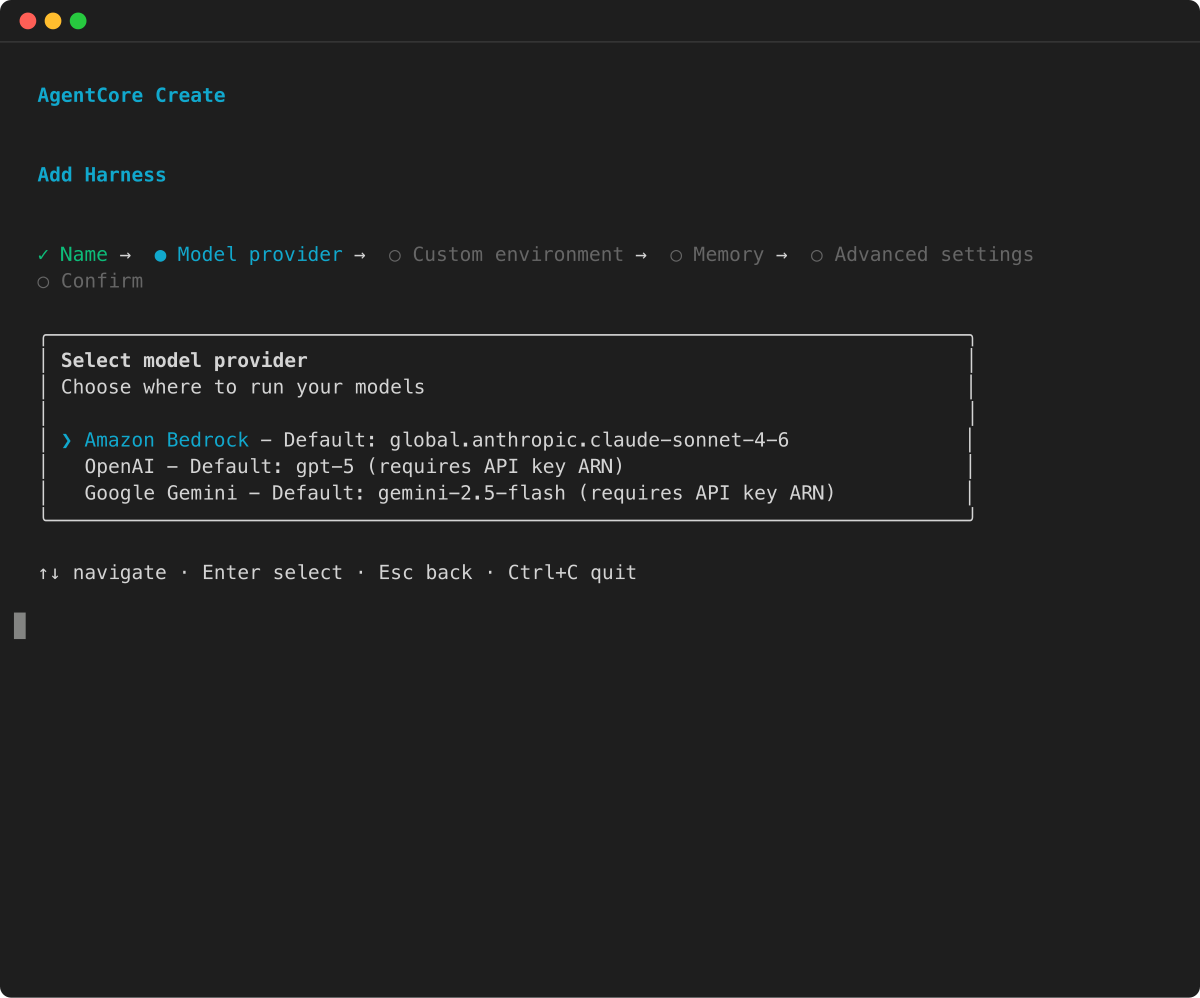Image resolution: width=1200 pixels, height=998 pixels.
Task: Select the OpenAI provider option
Action: coord(354,466)
